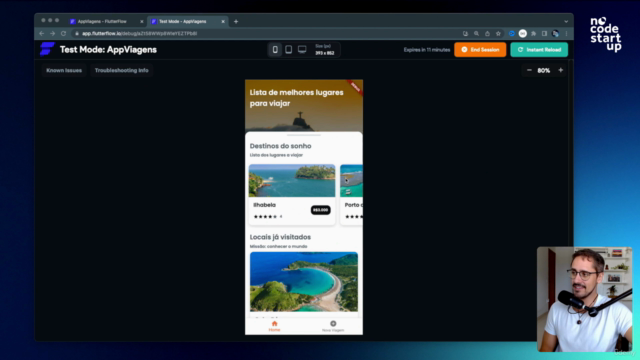Open the browser zoom magnifier icon
This screenshot has height=360, width=640.
[x=476, y=33]
